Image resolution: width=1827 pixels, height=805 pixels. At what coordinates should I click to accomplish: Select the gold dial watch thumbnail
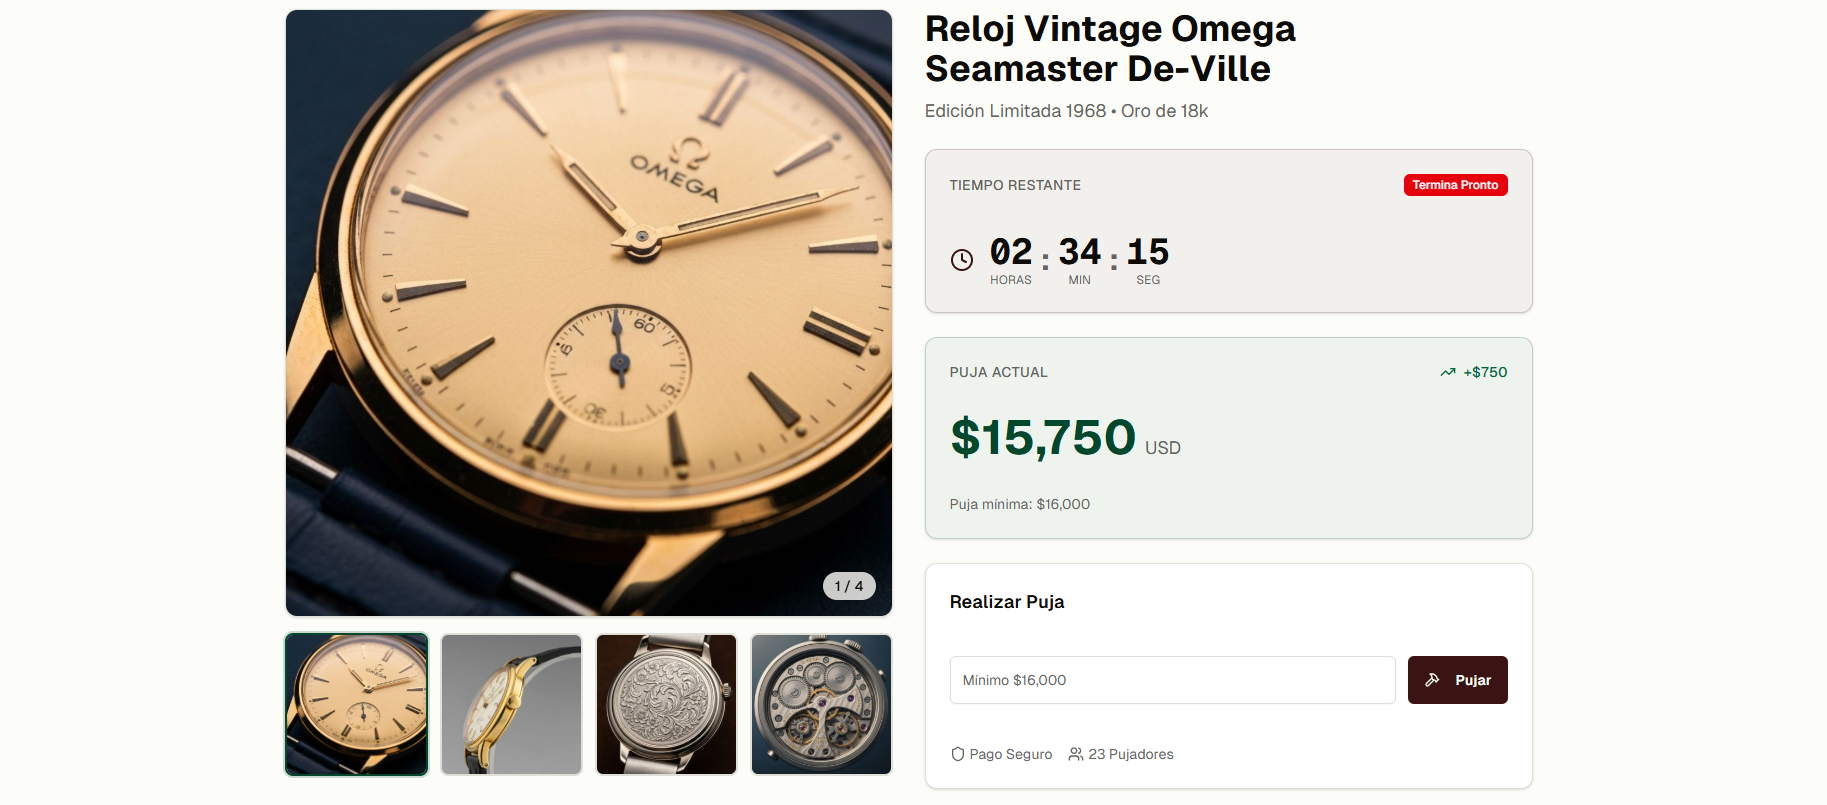(x=356, y=703)
